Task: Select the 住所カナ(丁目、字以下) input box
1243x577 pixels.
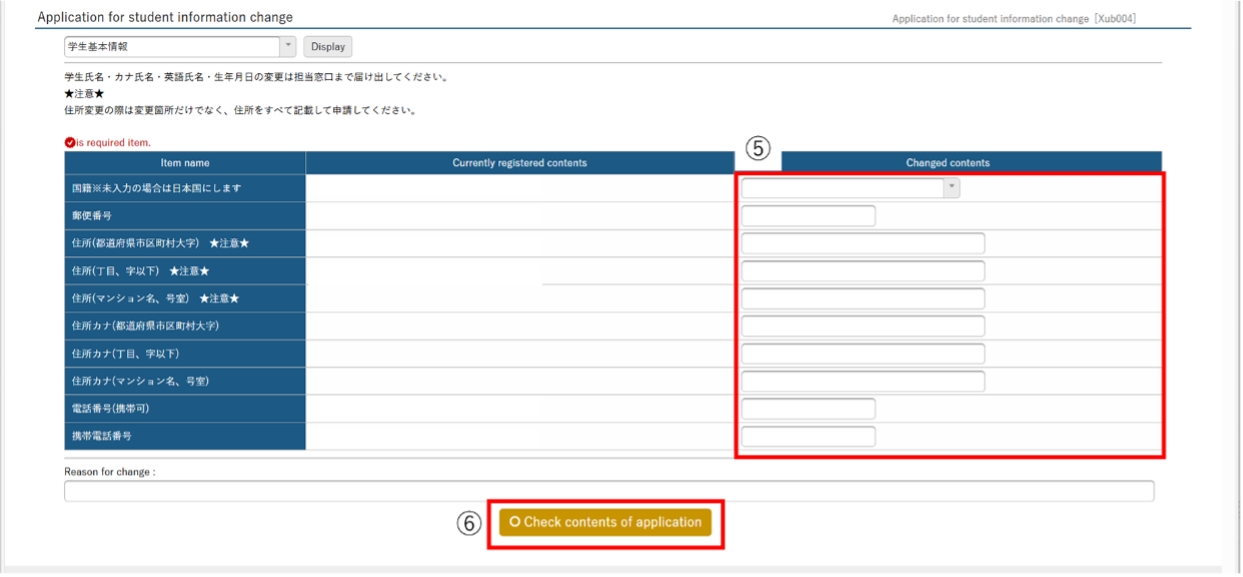Action: [x=862, y=354]
